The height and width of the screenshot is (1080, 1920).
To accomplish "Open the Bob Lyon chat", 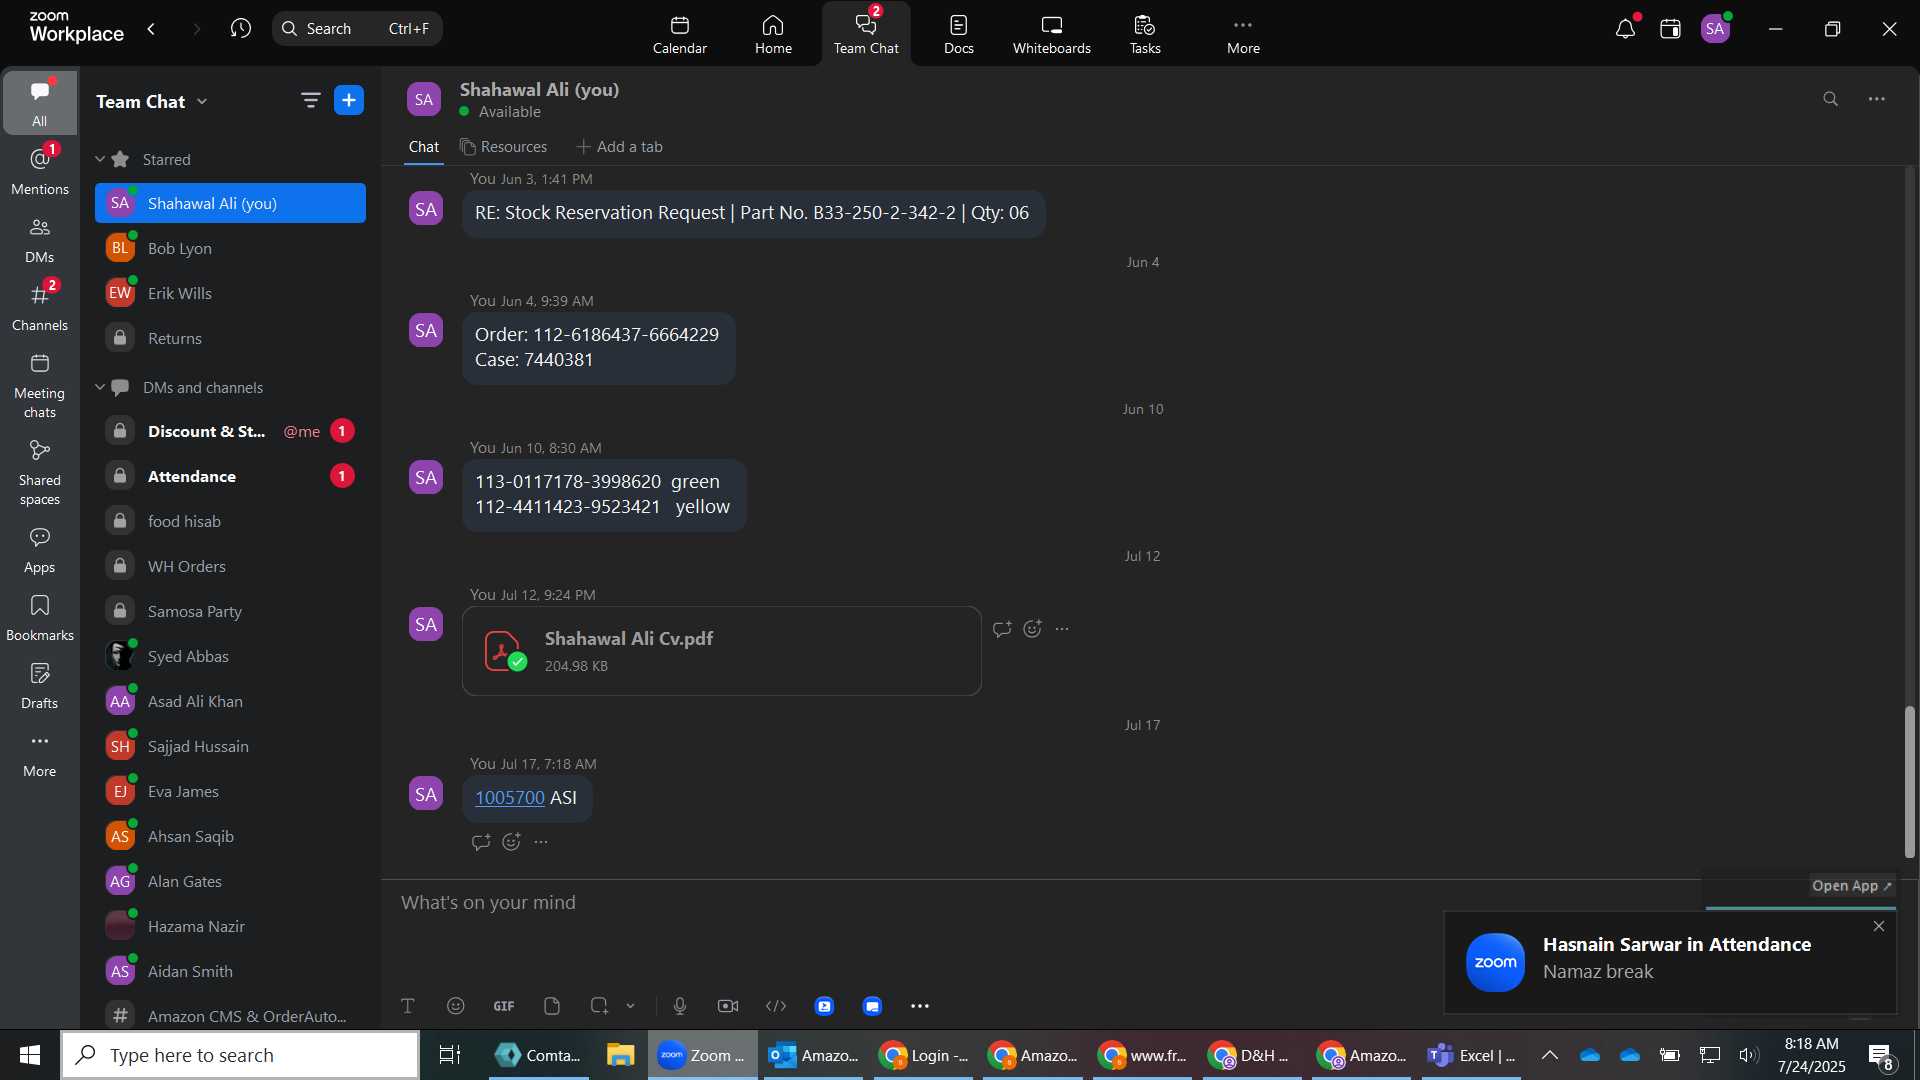I will (230, 248).
